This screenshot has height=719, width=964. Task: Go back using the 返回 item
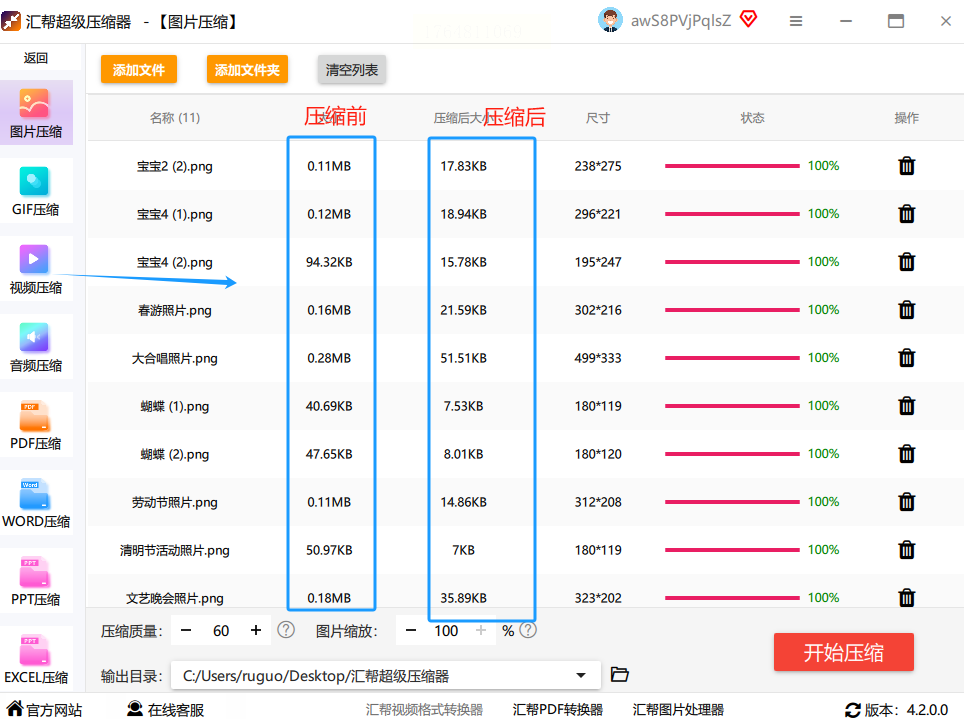[x=36, y=58]
